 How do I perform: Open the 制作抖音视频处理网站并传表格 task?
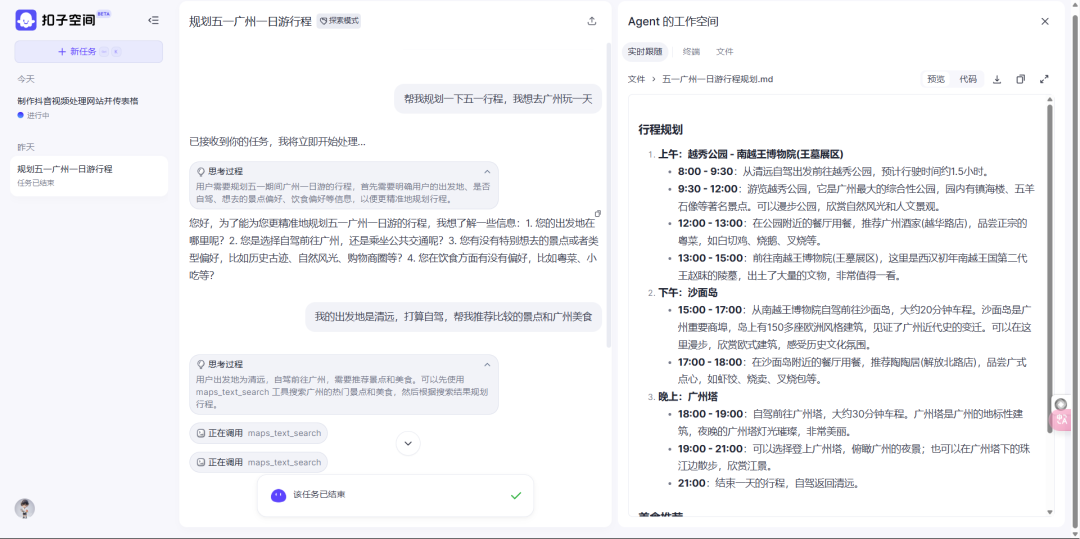(x=89, y=107)
